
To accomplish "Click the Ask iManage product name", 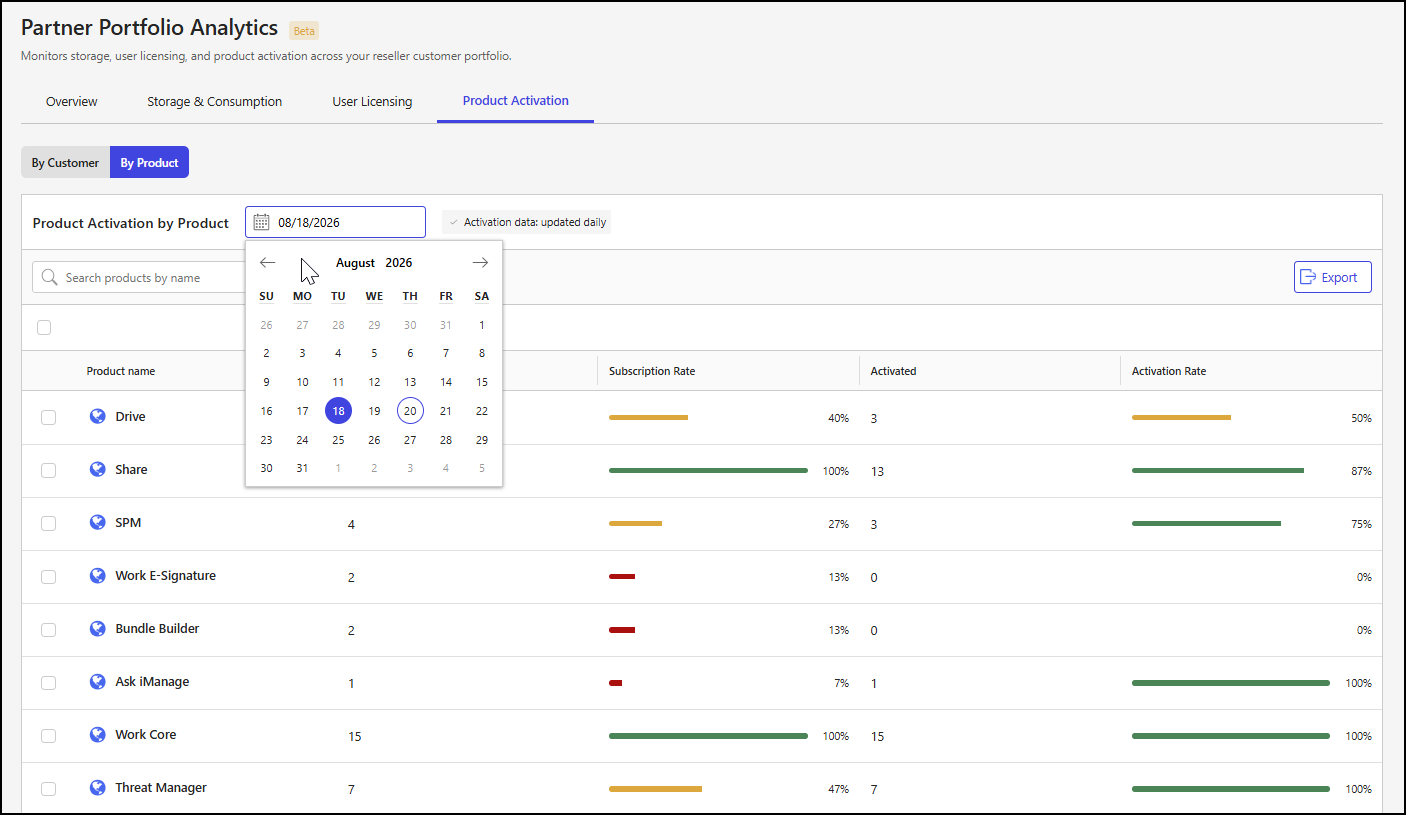I will (152, 682).
